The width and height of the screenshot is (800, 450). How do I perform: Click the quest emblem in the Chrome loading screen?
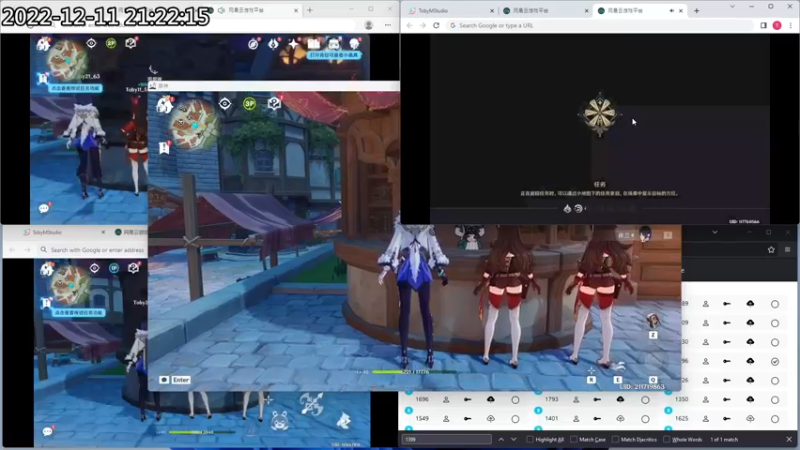tap(600, 114)
